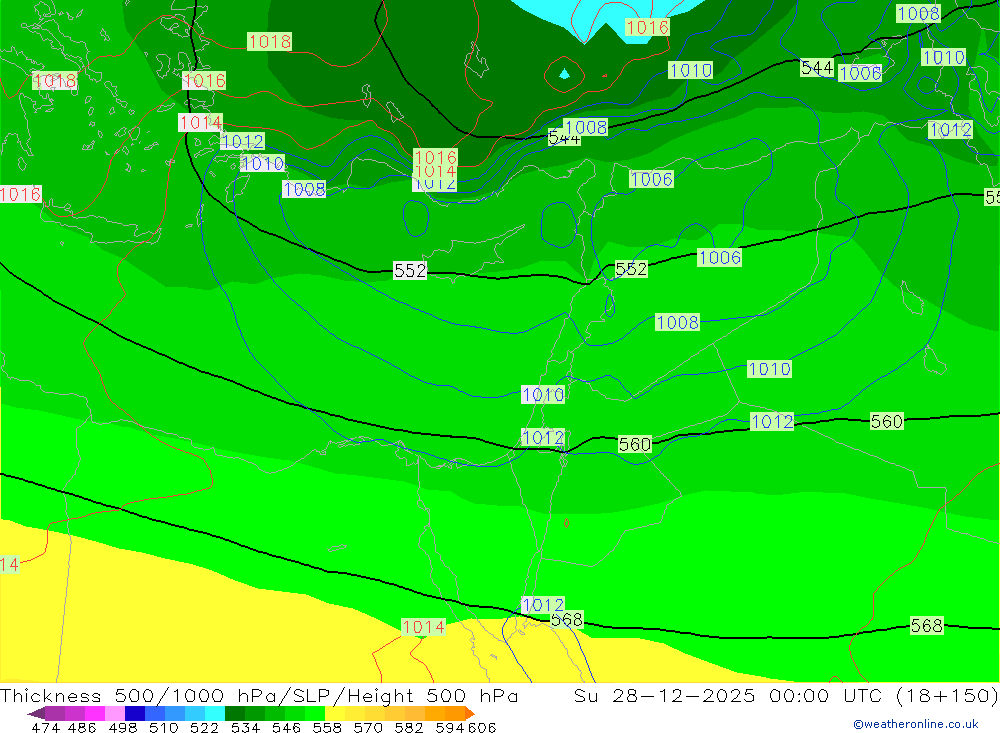
Task: Click the 552 label with white background
Action: (409, 270)
